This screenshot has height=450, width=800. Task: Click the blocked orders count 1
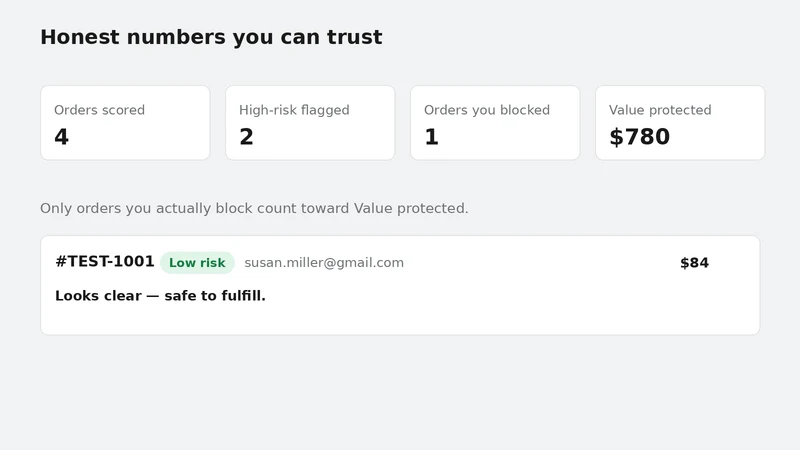pos(431,137)
